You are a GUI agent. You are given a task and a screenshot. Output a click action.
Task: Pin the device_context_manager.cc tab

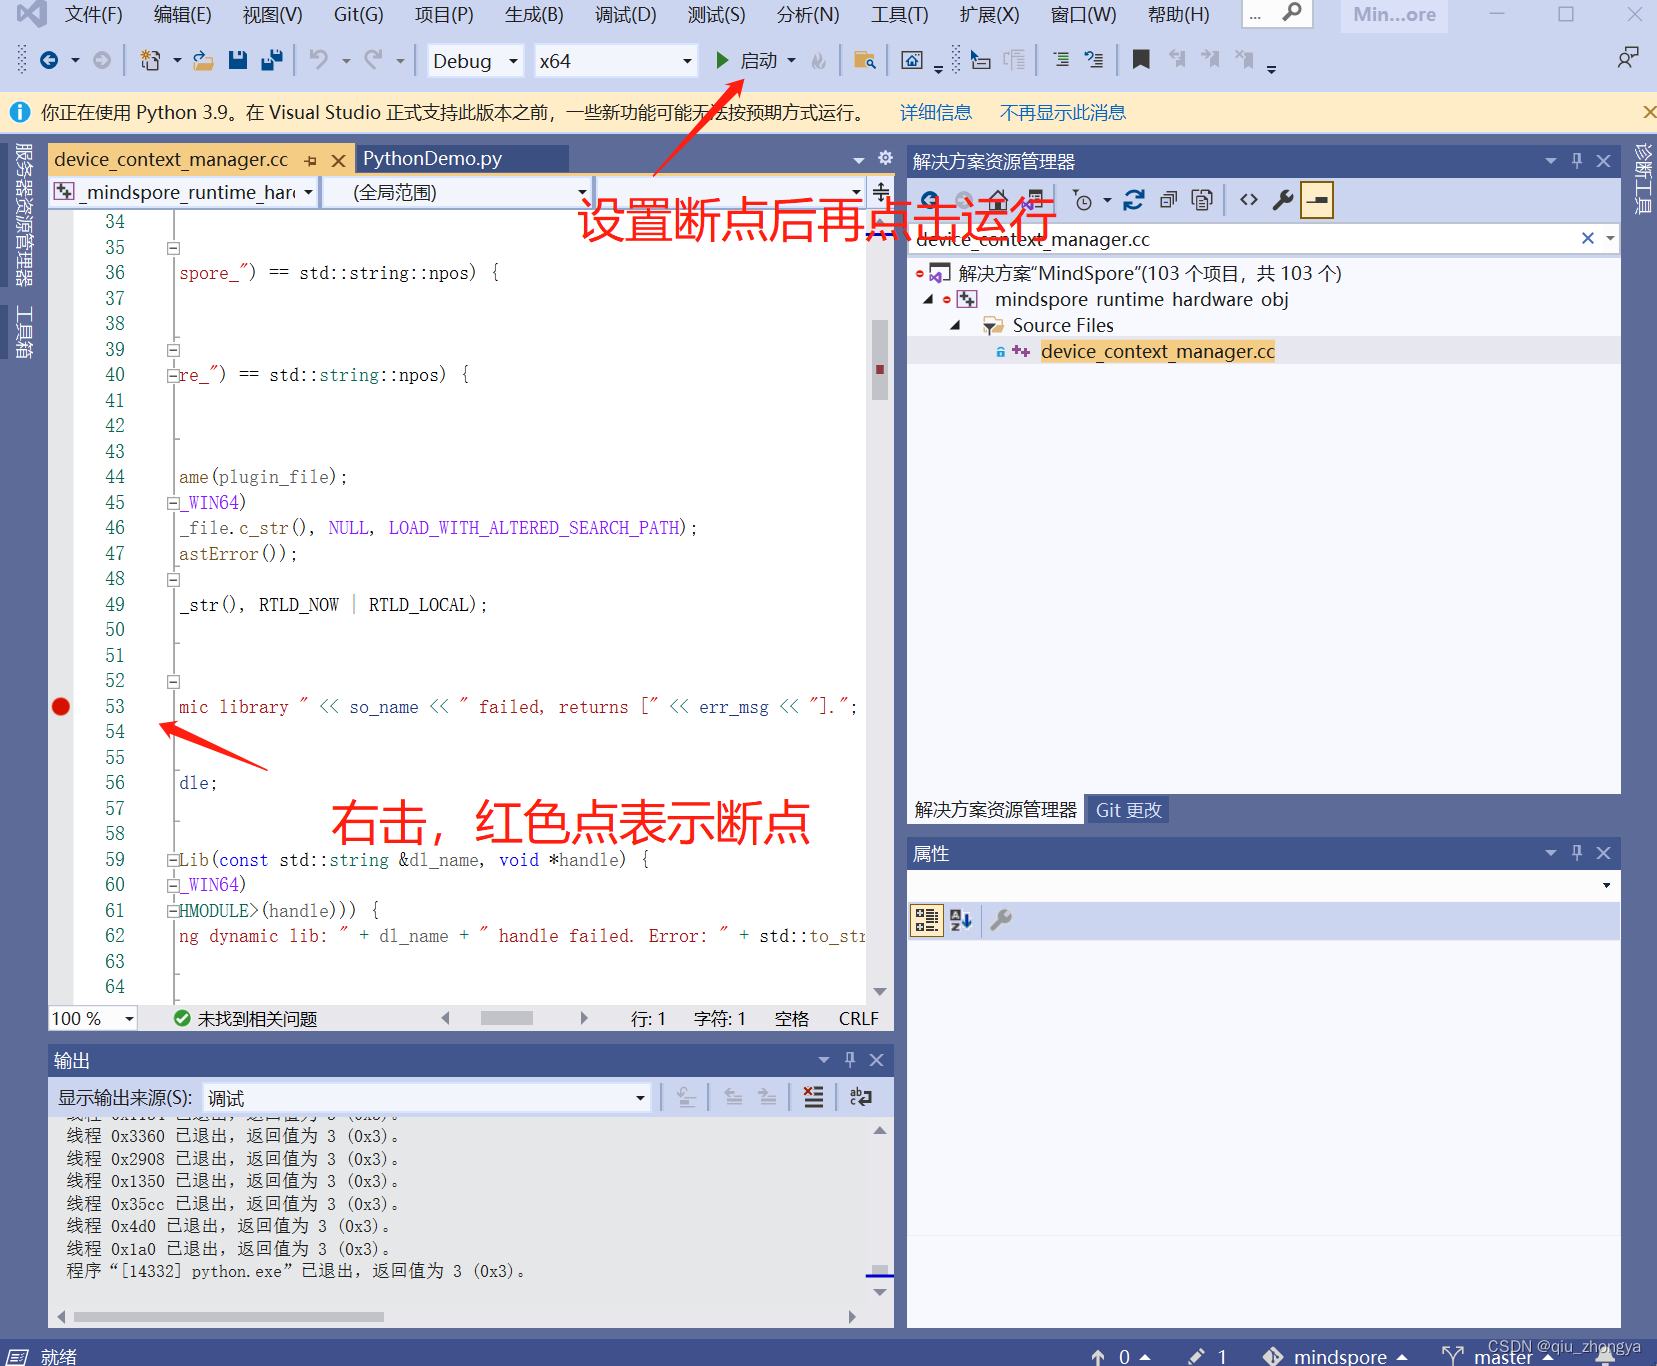click(311, 160)
